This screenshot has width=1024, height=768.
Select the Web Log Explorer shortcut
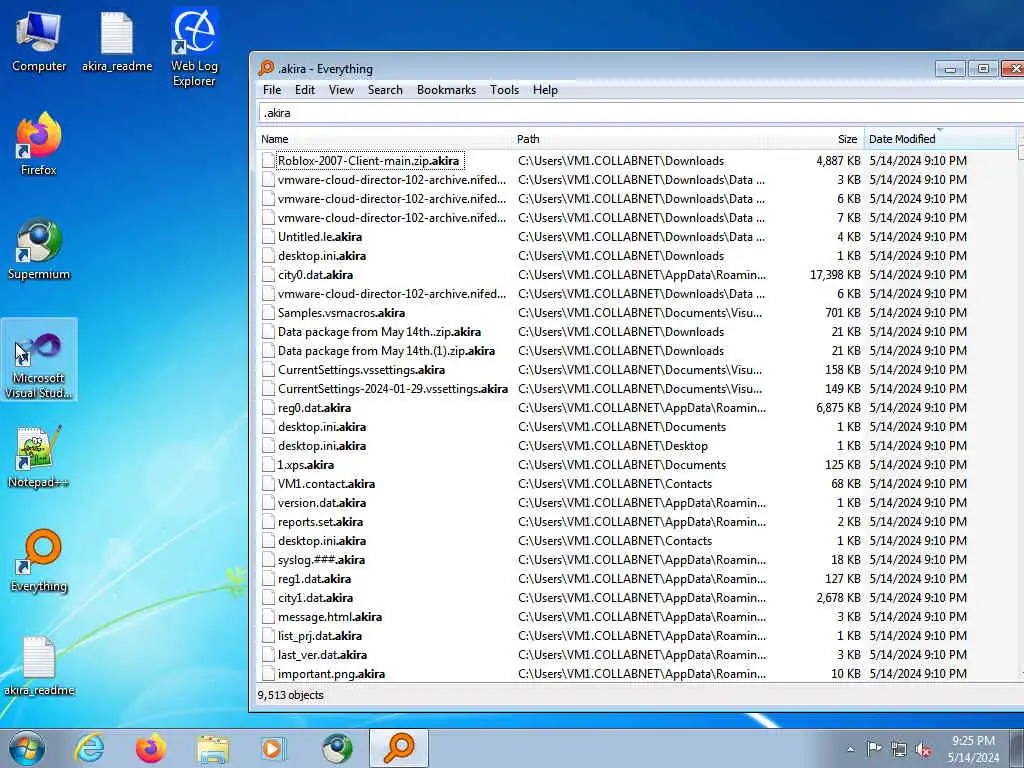[x=194, y=48]
